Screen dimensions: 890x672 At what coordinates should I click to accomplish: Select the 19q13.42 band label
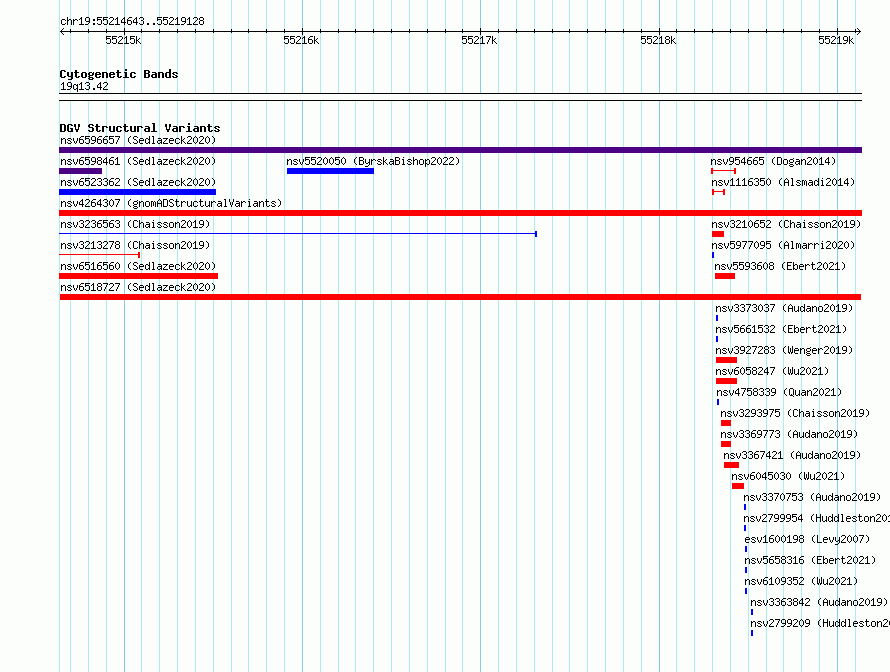click(84, 86)
